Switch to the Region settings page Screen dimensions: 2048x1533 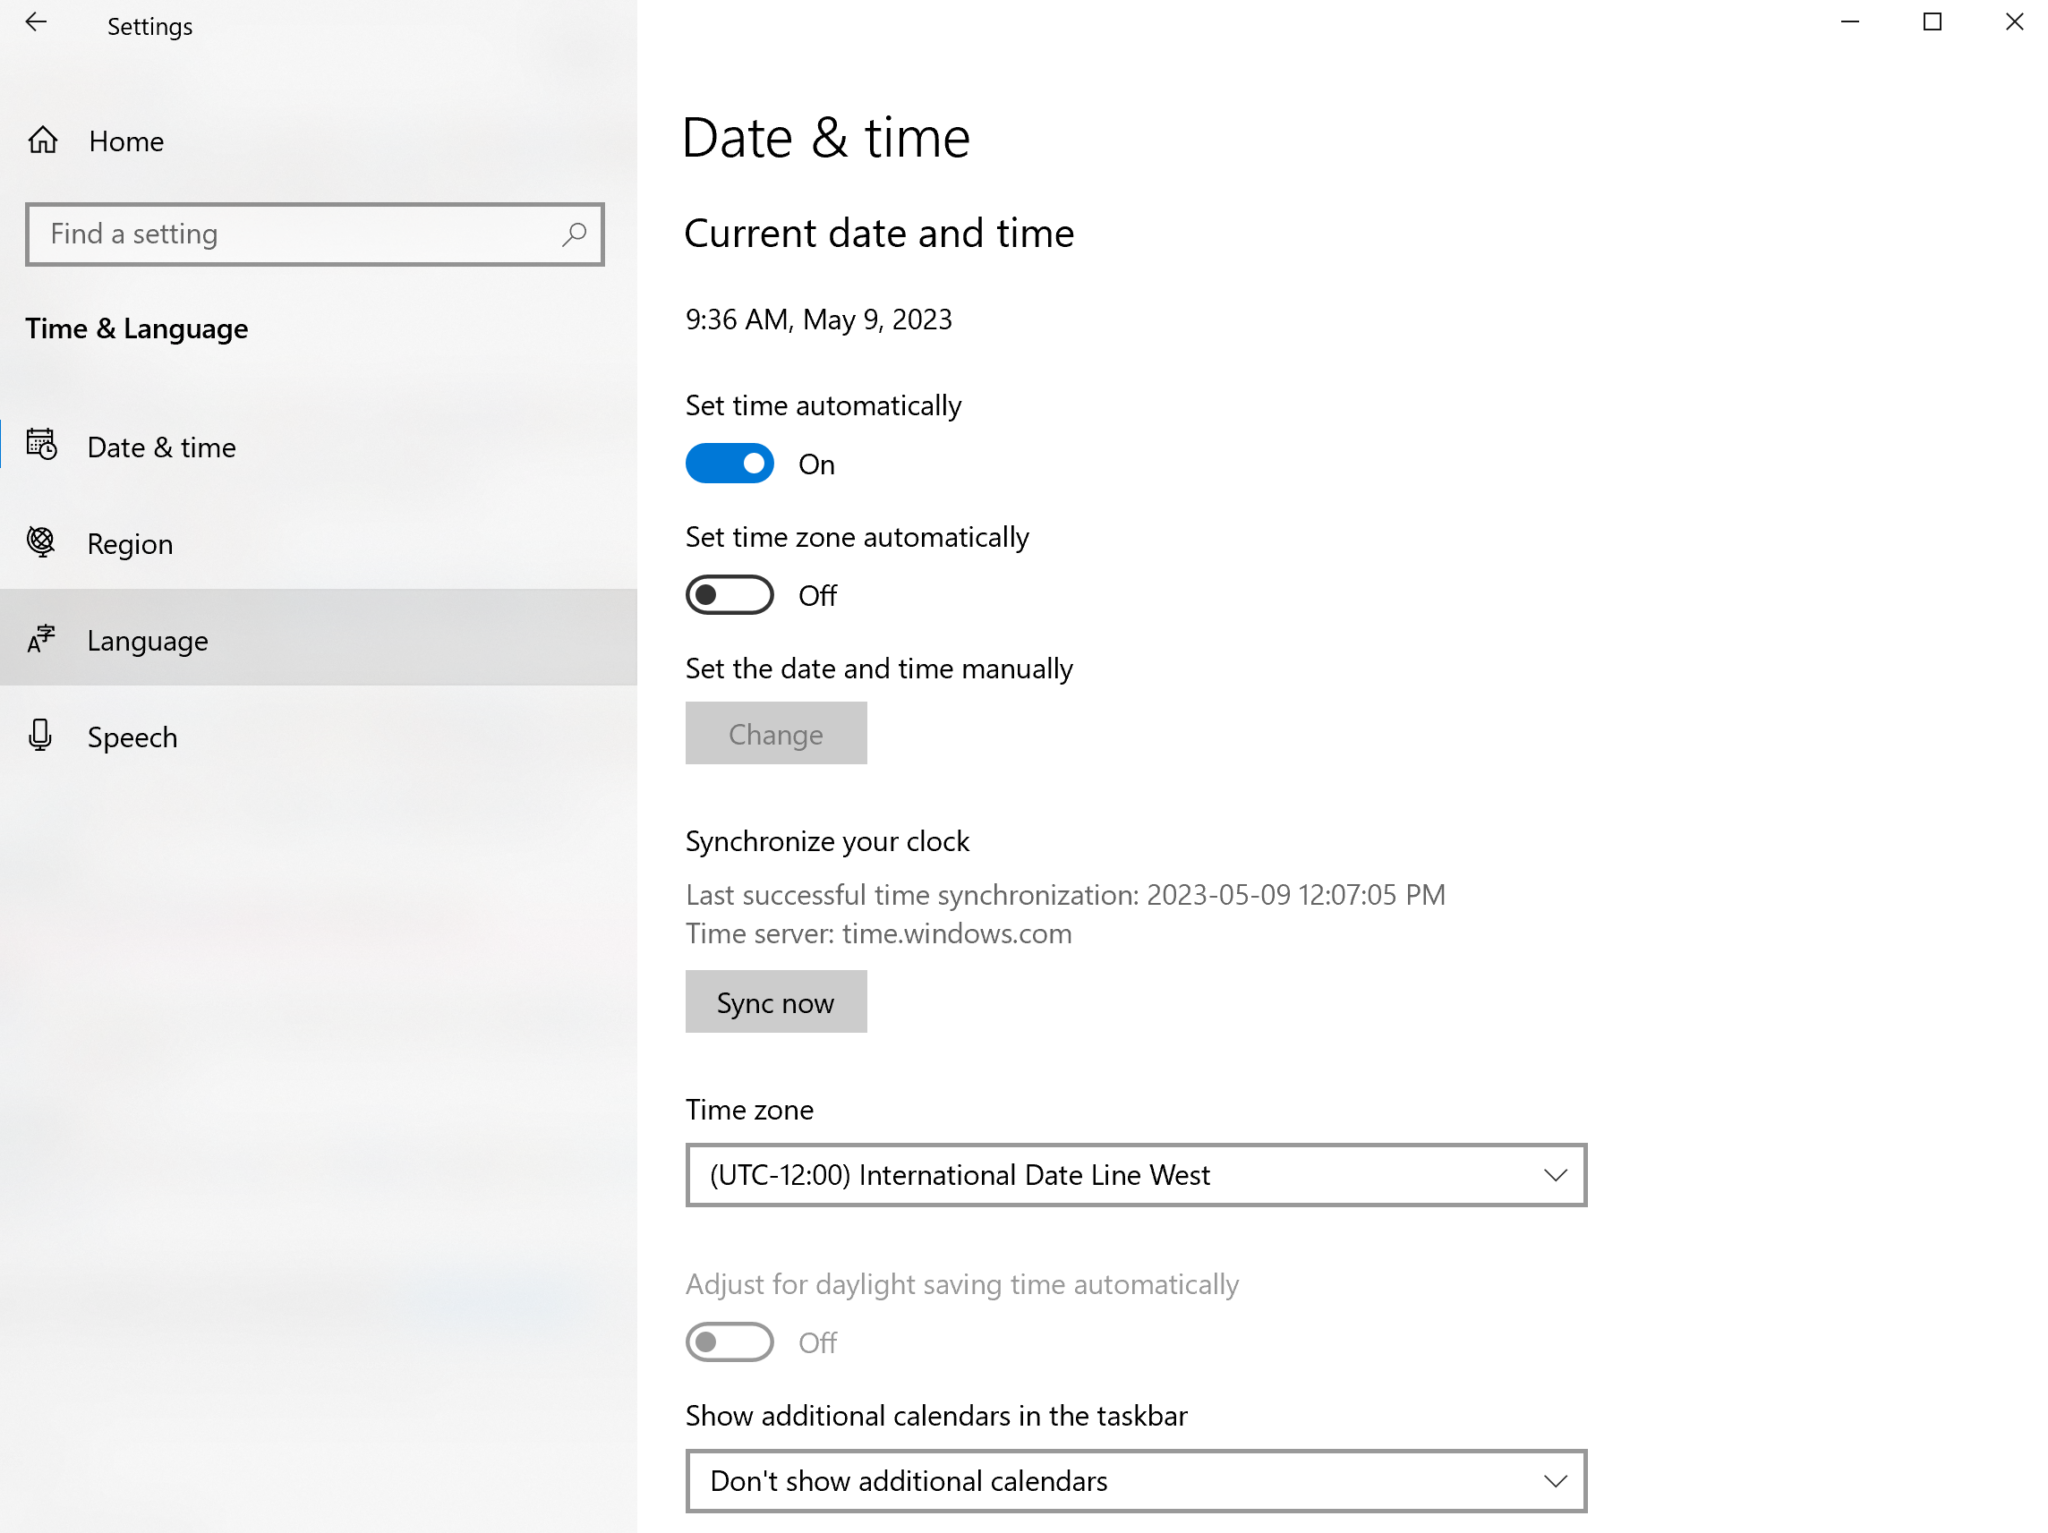click(130, 543)
